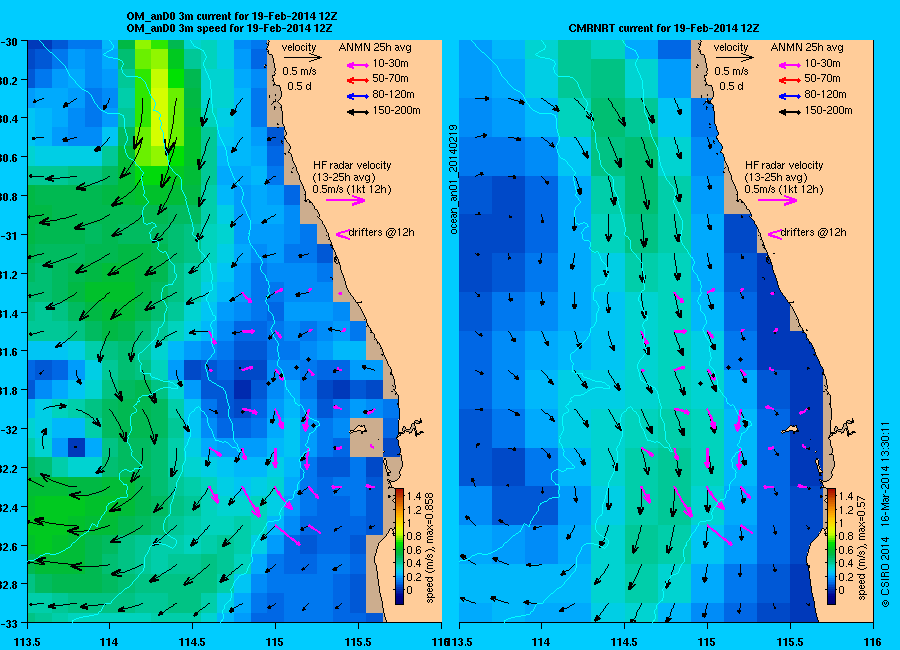This screenshot has width=900, height=650.
Task: Click latitude label '-33' on the OM_anD0 axis
Action: (9, 623)
